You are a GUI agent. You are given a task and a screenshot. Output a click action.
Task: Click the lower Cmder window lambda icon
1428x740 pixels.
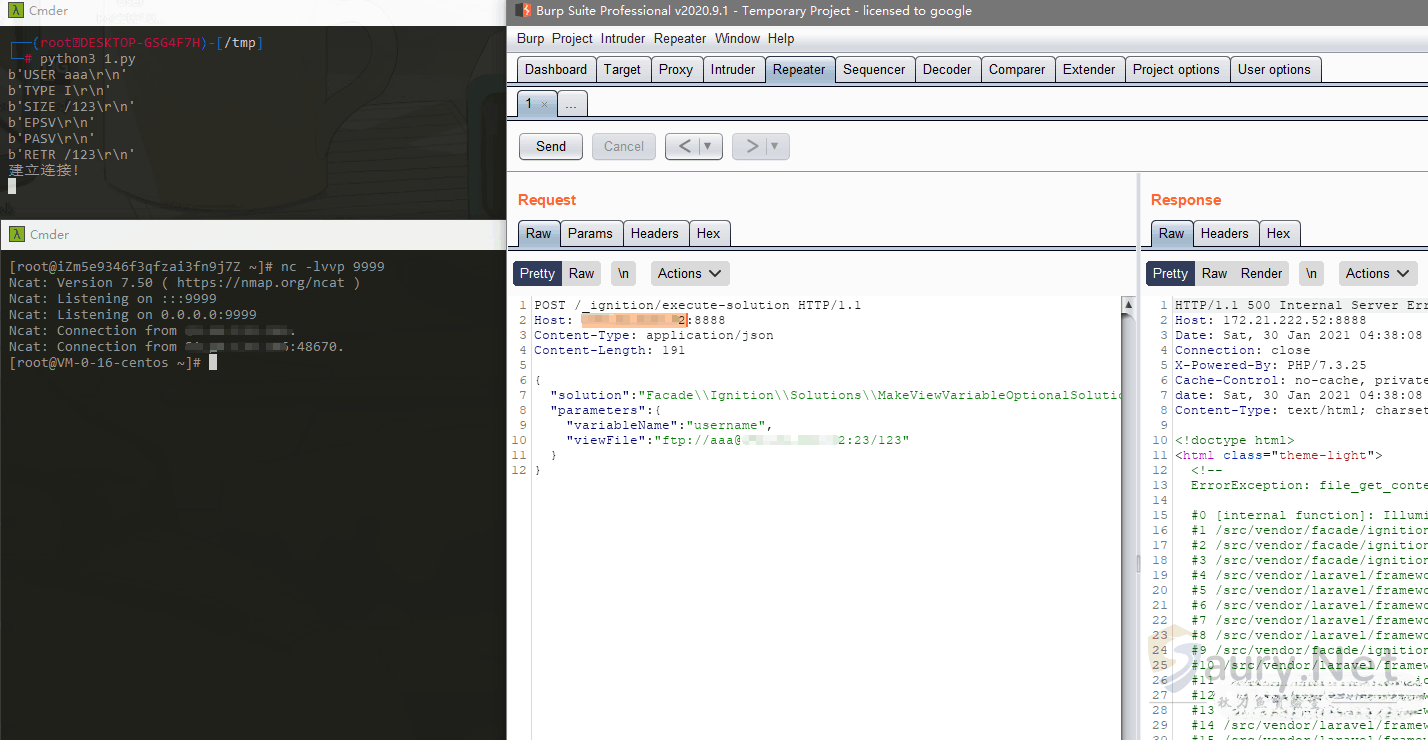click(x=16, y=234)
